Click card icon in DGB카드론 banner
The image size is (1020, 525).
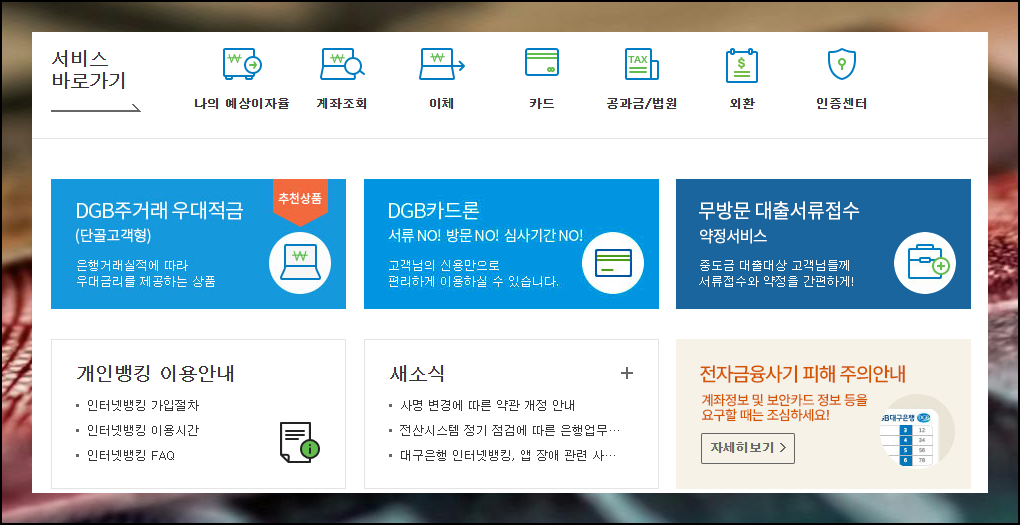pyautogui.click(x=613, y=263)
